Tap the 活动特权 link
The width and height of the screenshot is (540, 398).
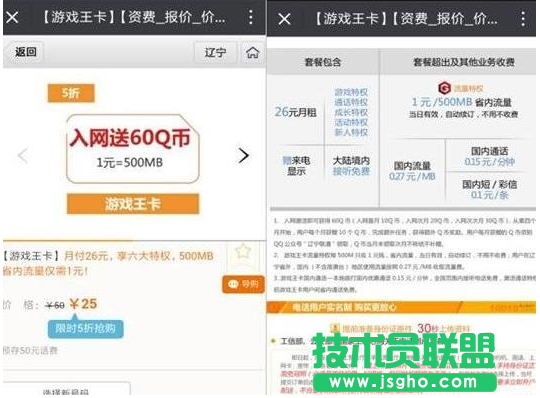351,122
